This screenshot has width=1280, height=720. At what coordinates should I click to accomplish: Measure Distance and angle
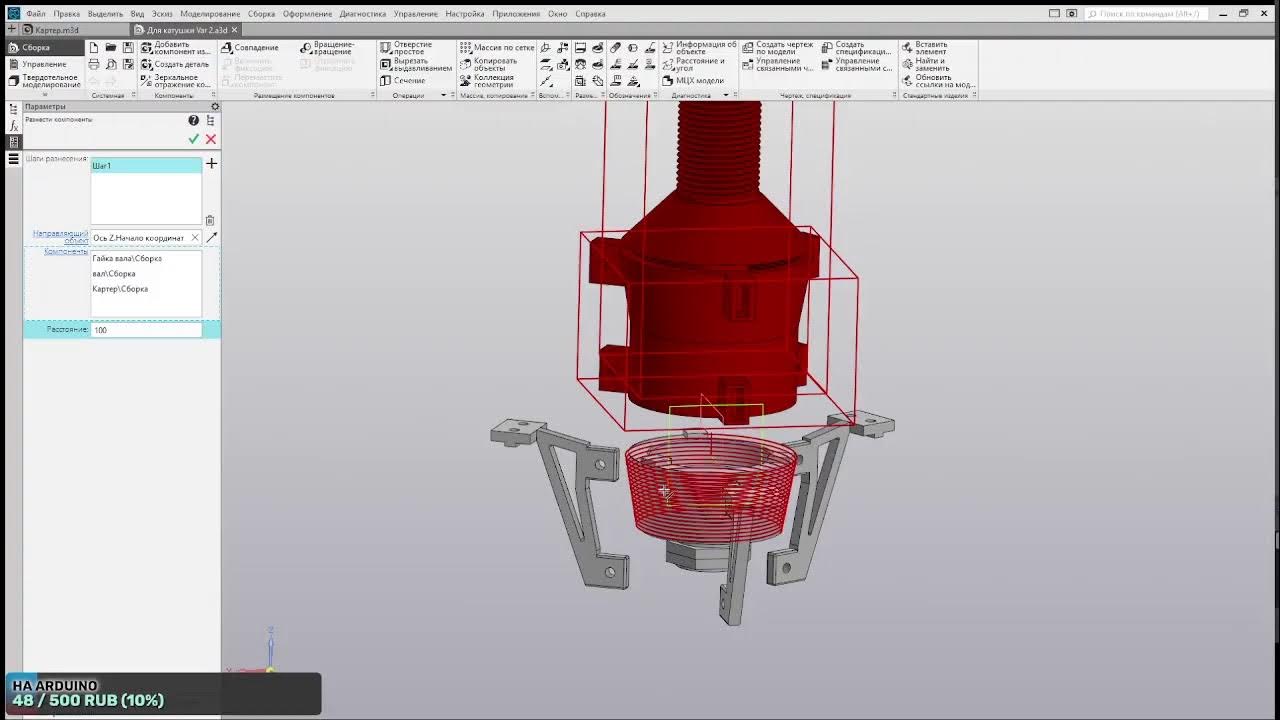click(693, 64)
